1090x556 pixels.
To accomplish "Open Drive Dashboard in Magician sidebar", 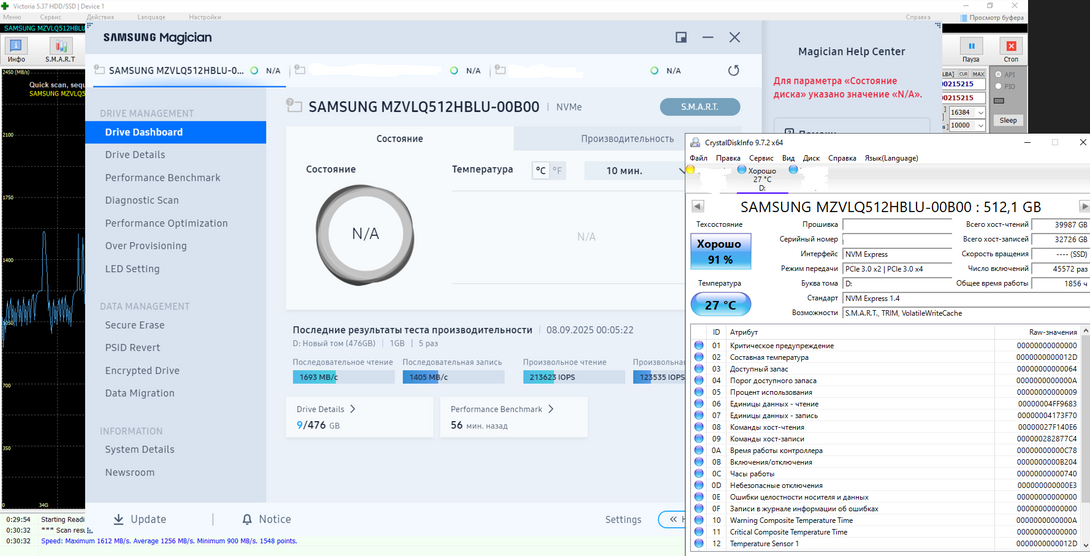I will pyautogui.click(x=175, y=132).
